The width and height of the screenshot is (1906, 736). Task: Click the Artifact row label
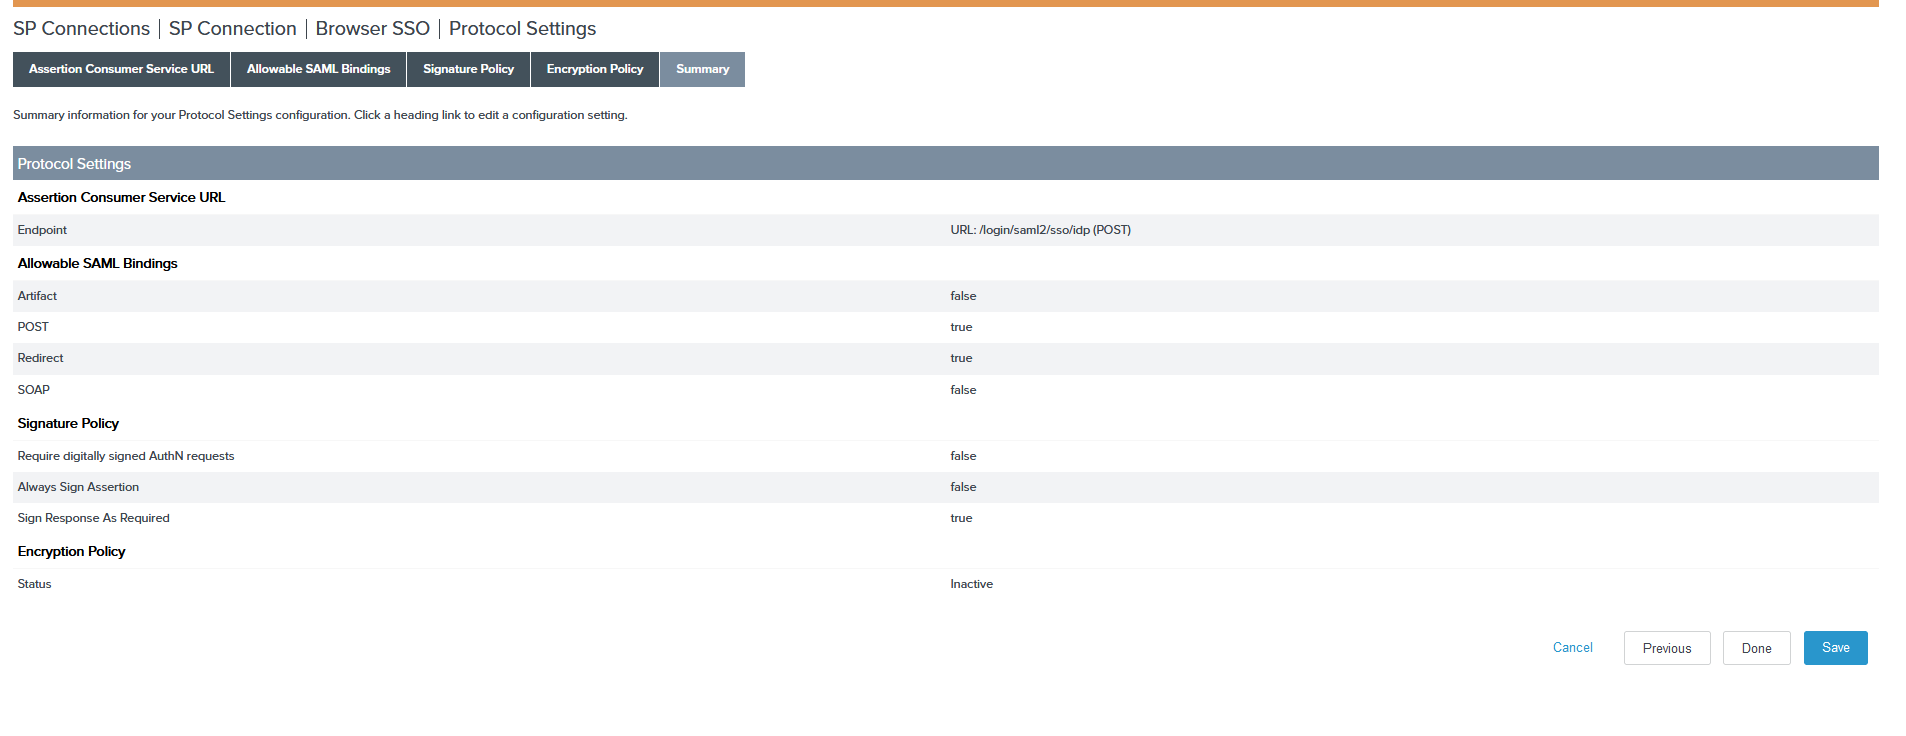pos(37,296)
